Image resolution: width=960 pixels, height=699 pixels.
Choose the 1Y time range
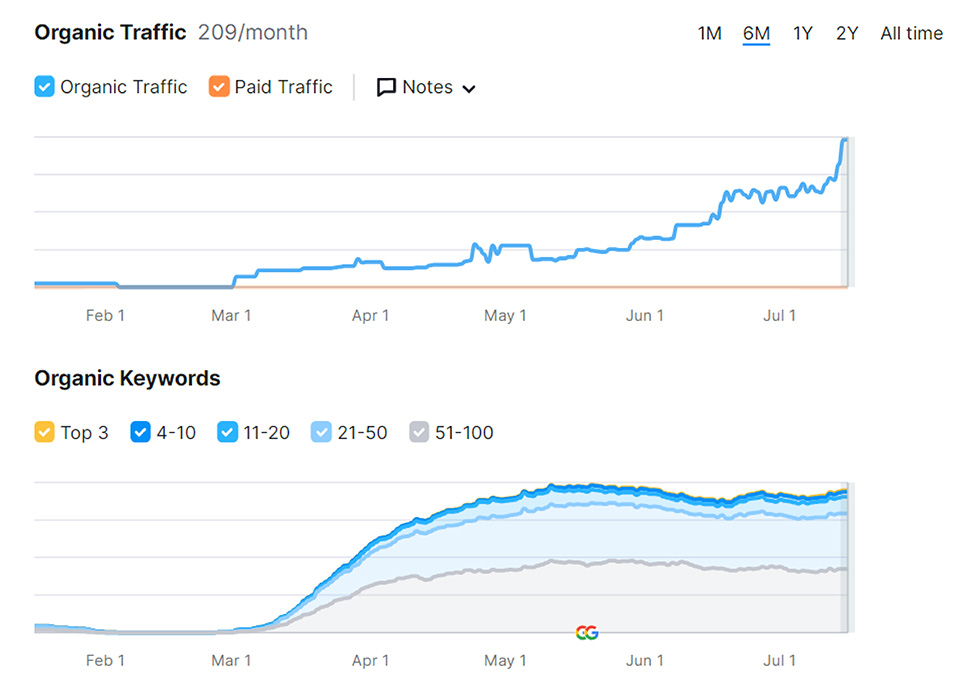coord(803,33)
